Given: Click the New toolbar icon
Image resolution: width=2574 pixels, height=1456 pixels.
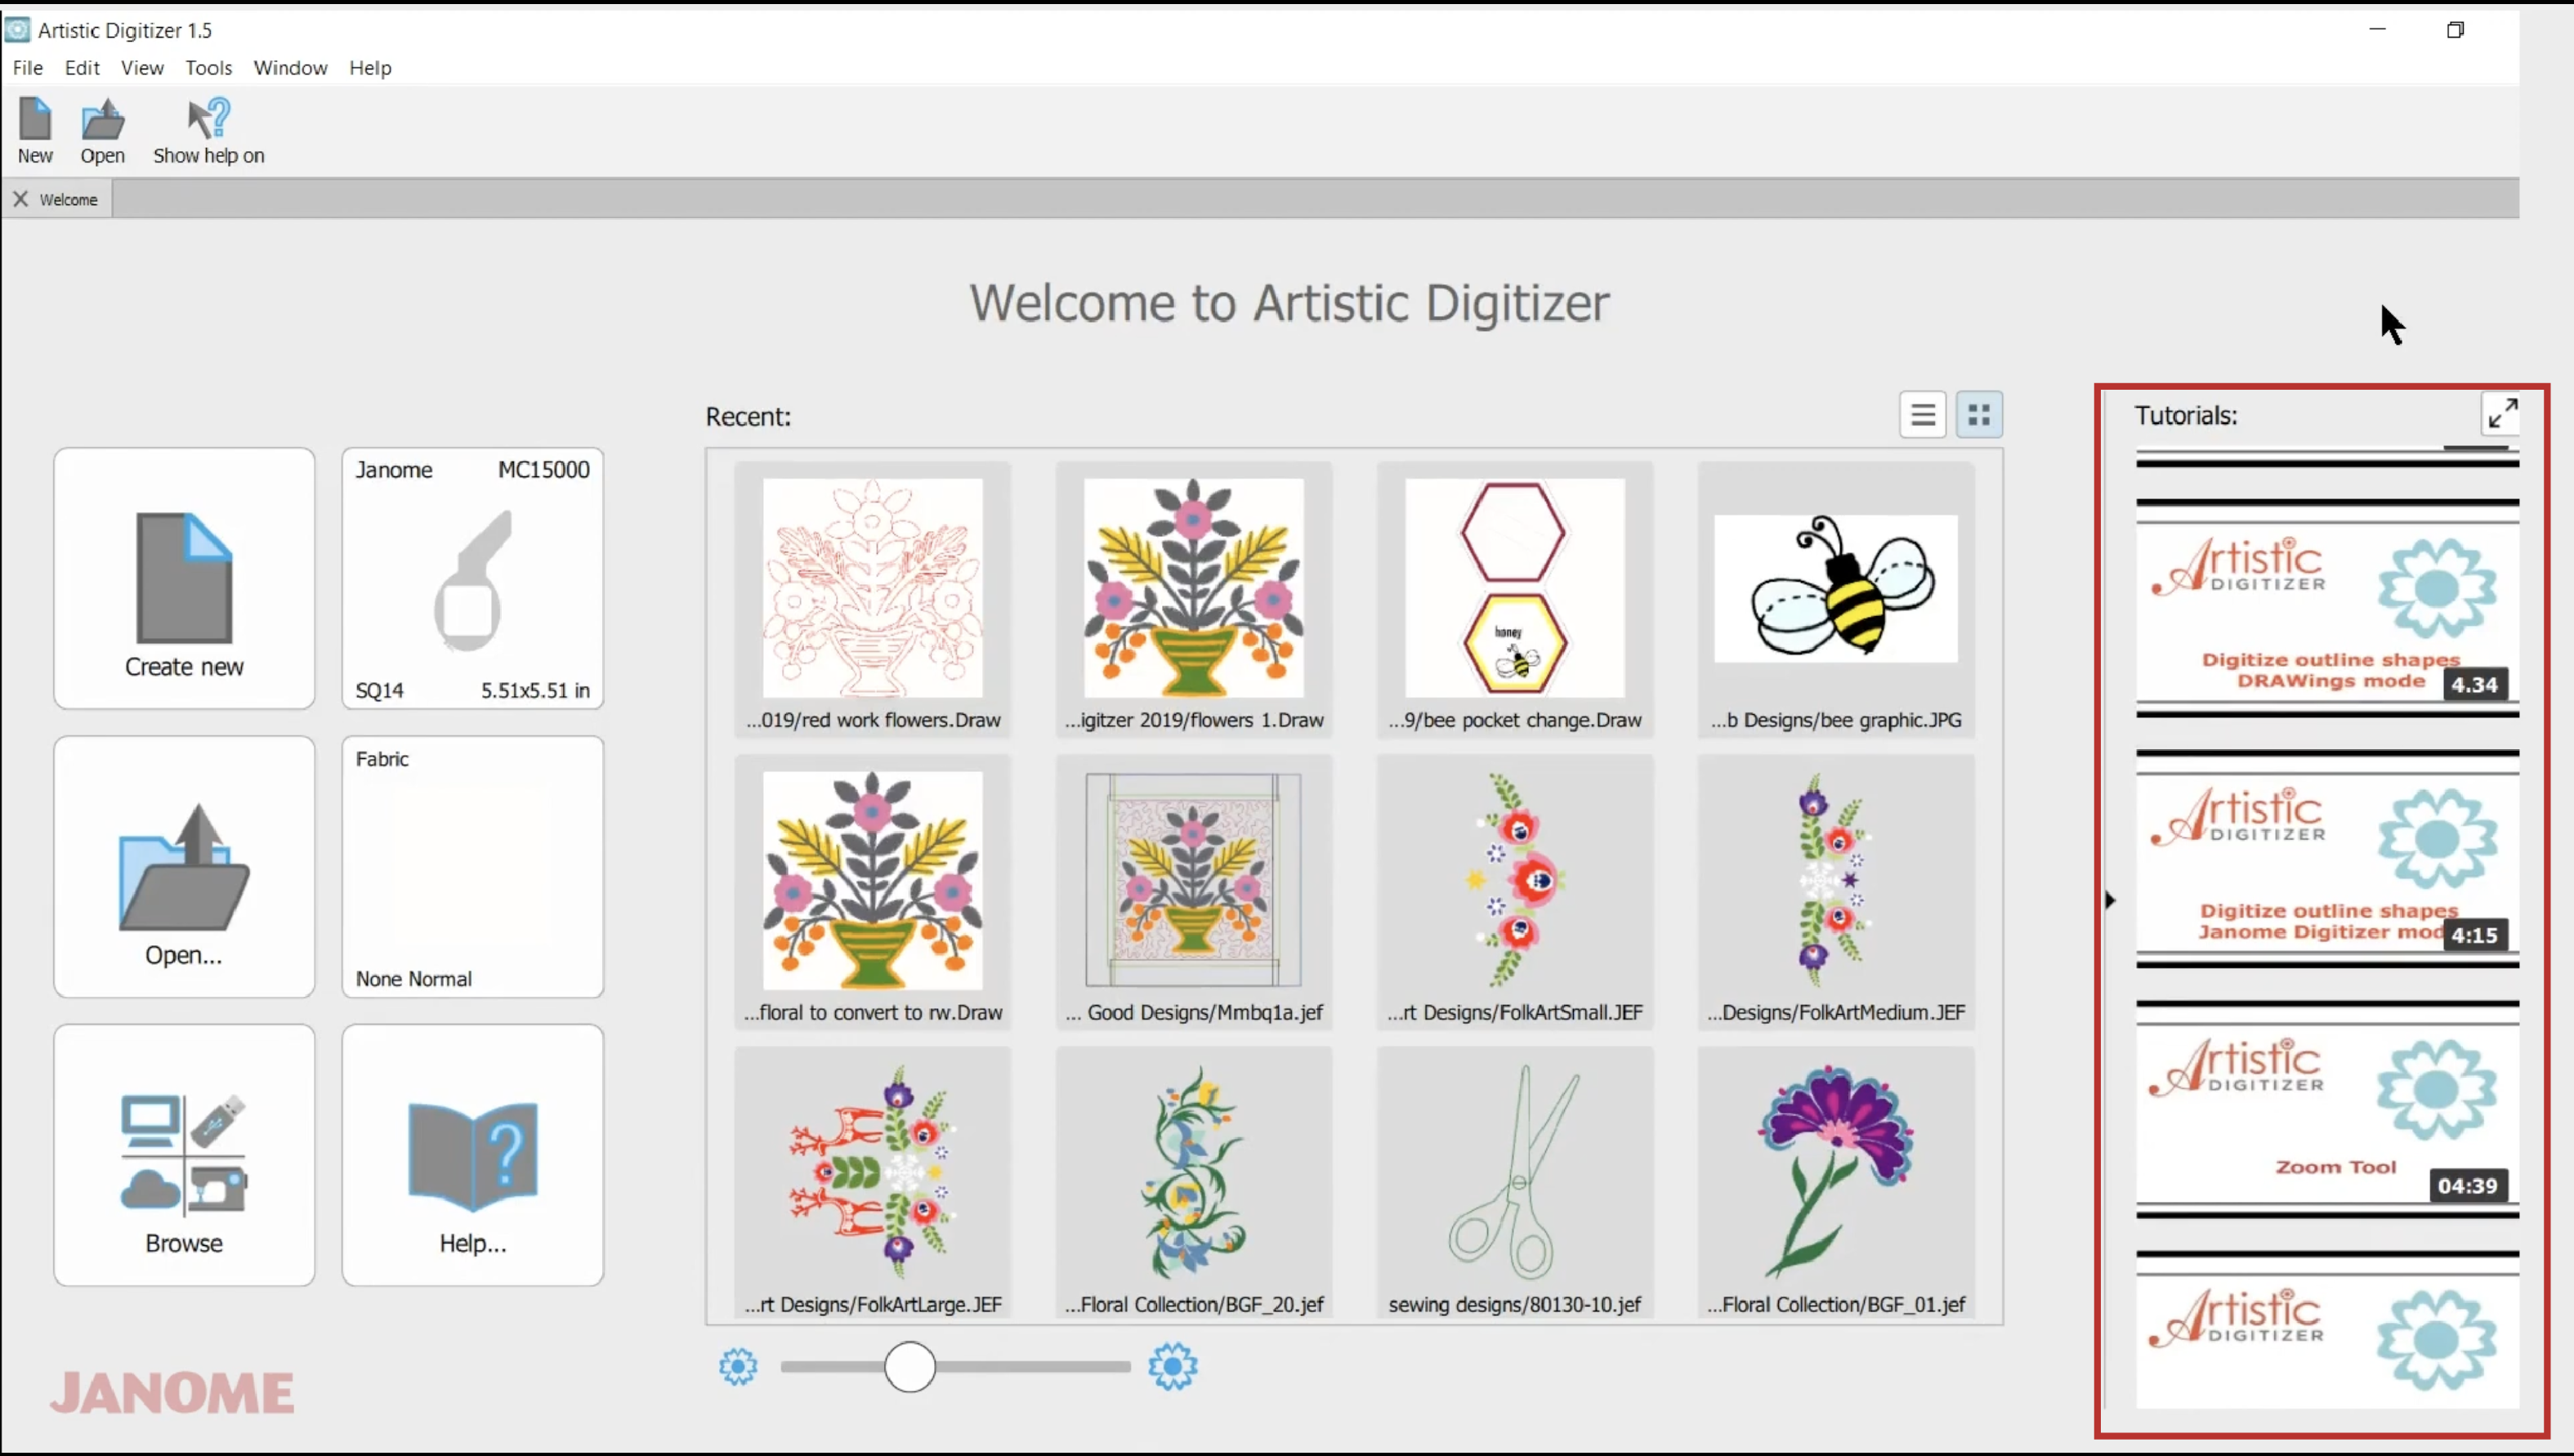Looking at the screenshot, I should pos(35,131).
